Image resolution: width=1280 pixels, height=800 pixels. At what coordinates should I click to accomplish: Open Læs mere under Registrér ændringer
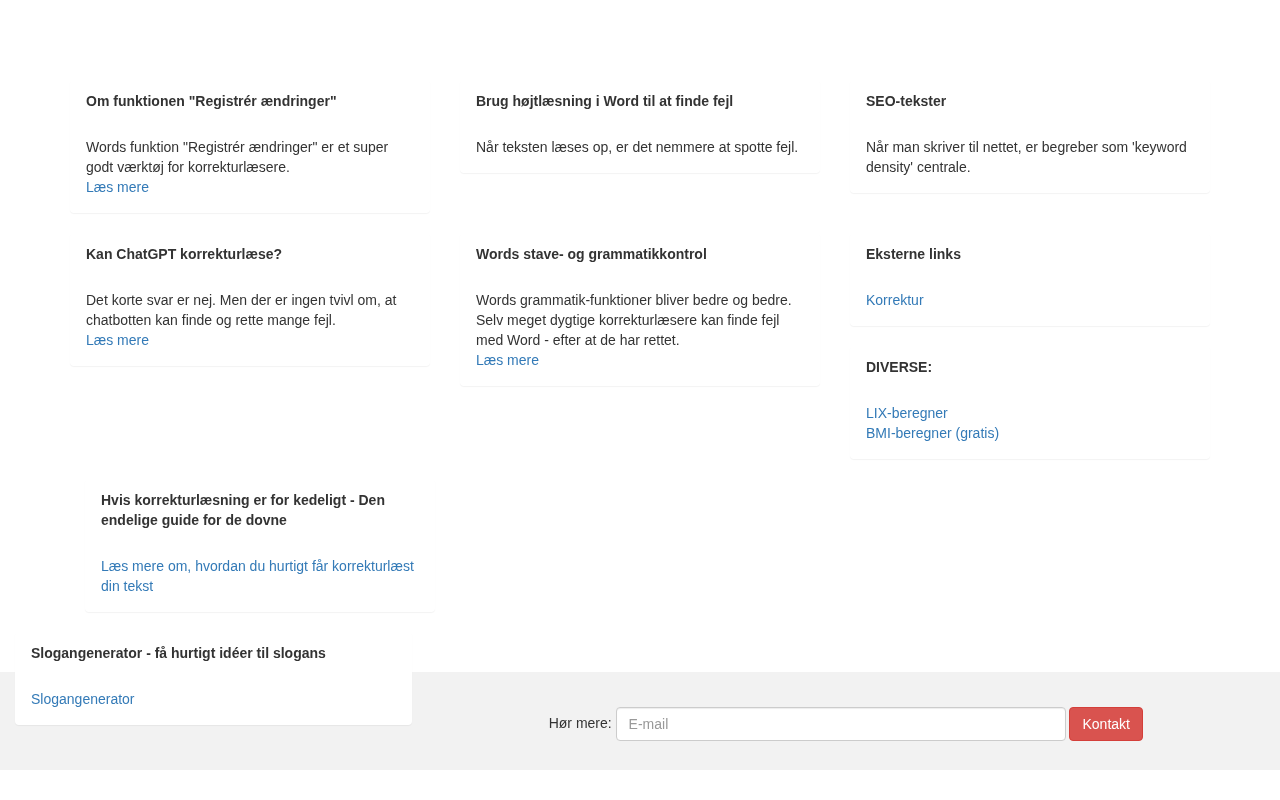(117, 187)
